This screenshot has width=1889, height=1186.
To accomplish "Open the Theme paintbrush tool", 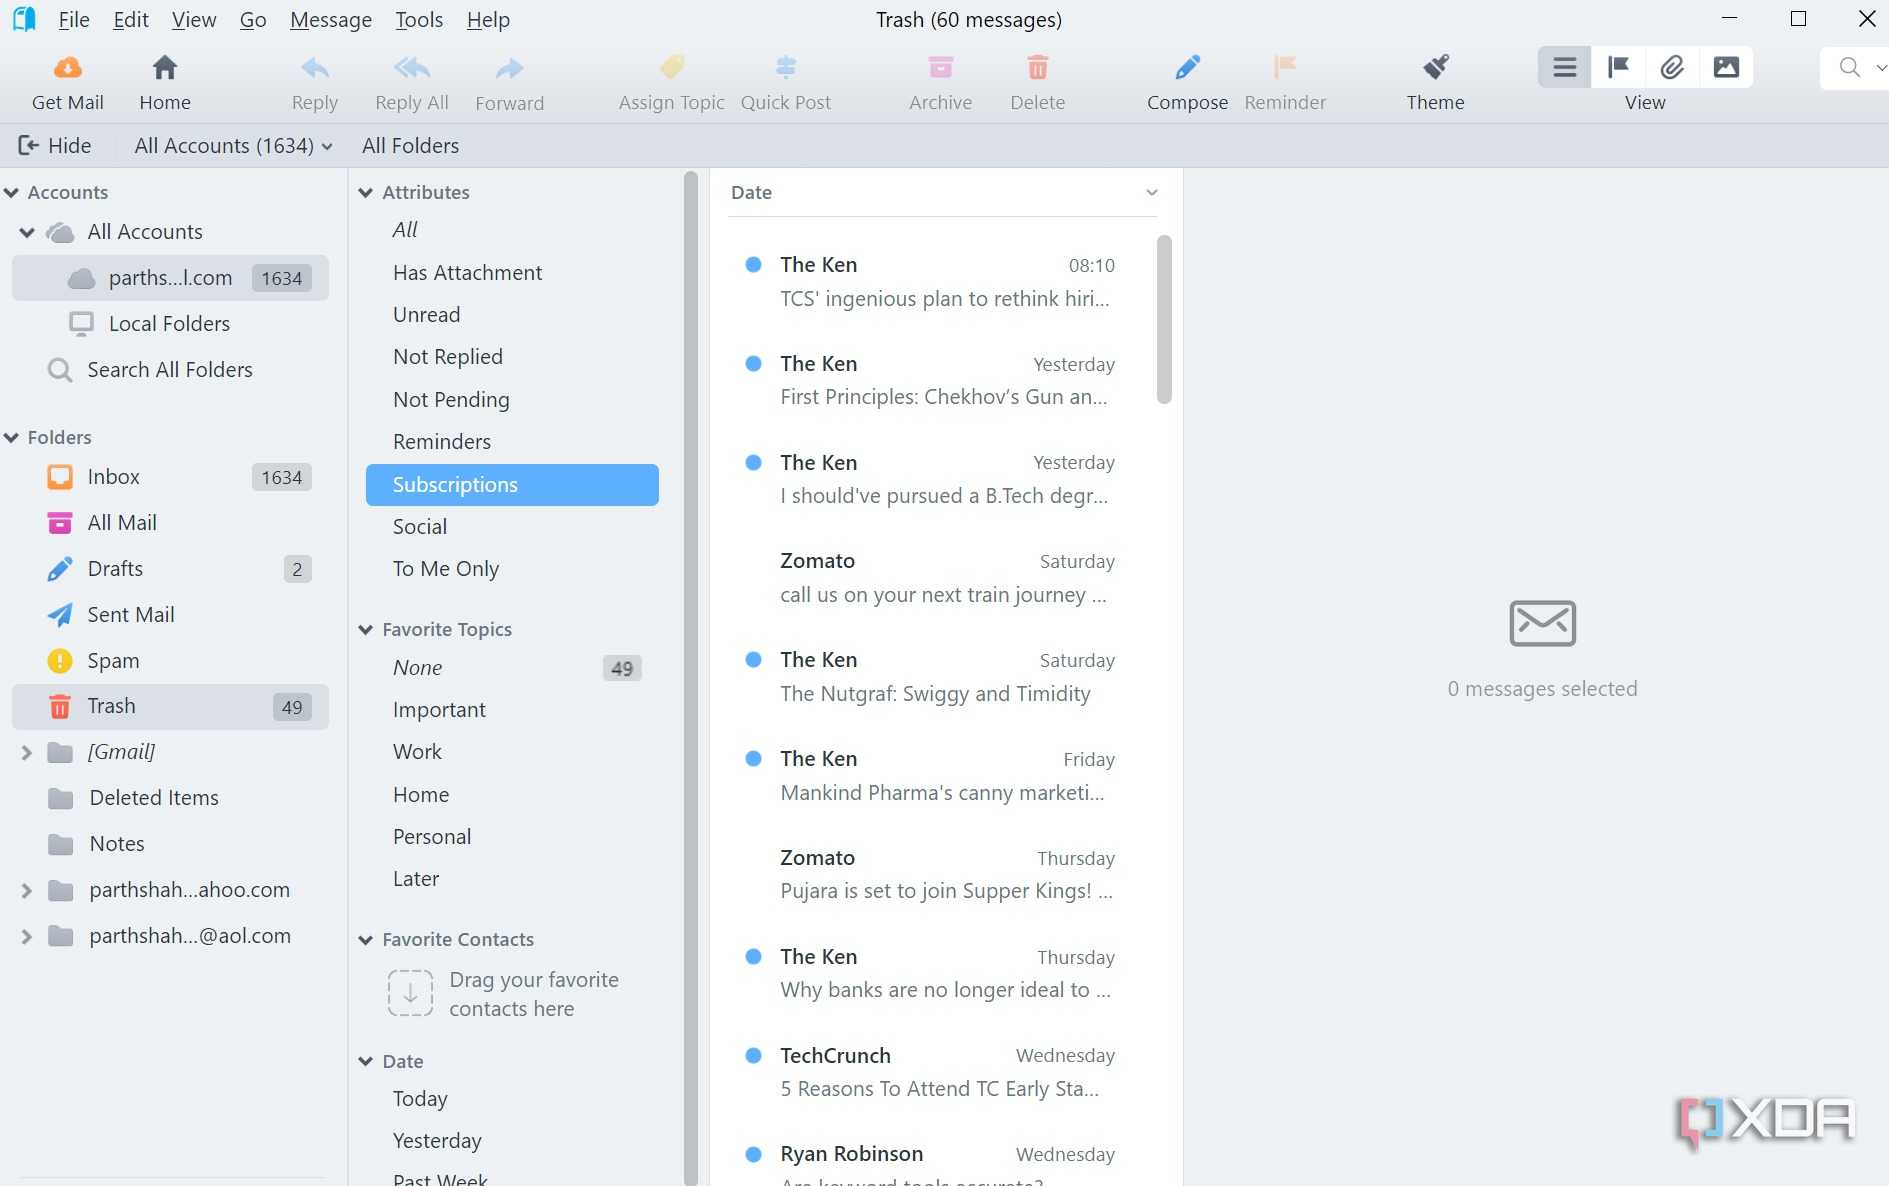I will pos(1436,67).
